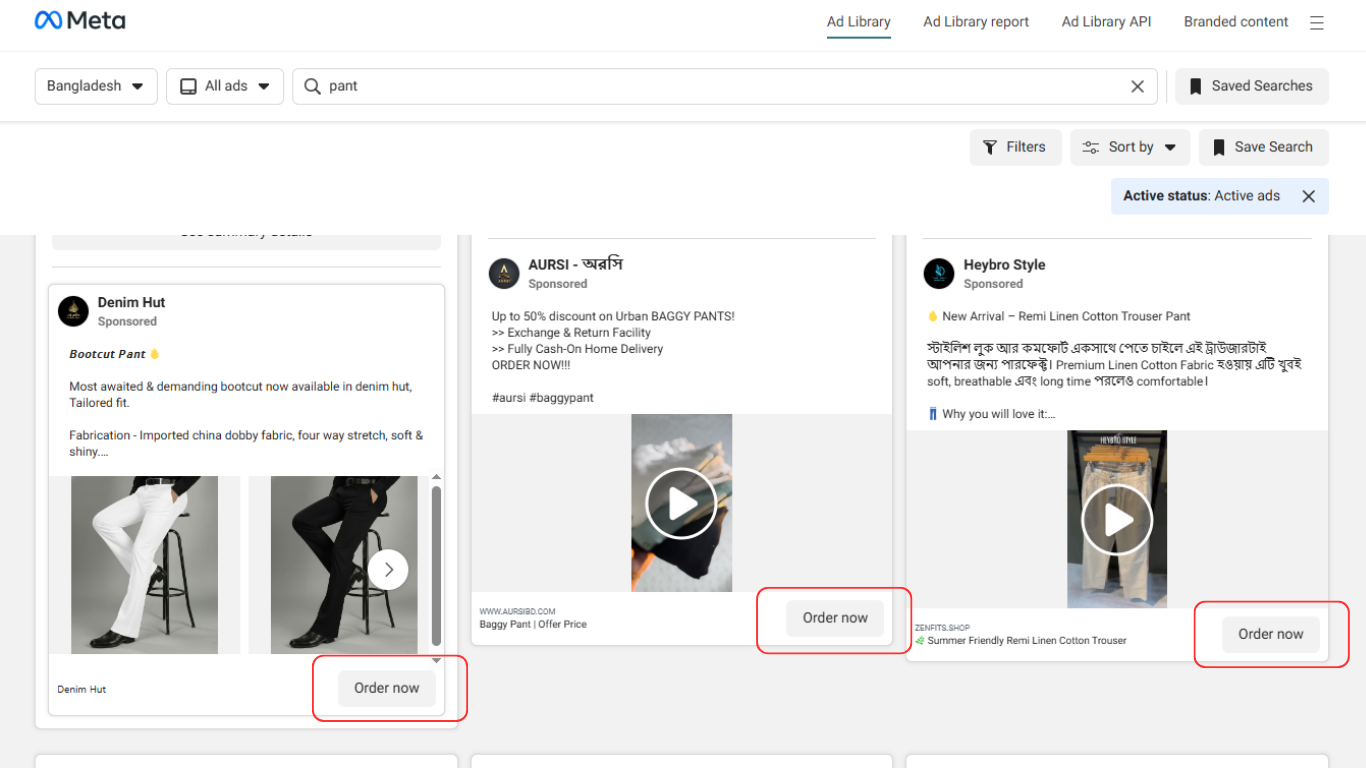Expand the Bangladesh country dropdown
The image size is (1366, 768).
pyautogui.click(x=96, y=87)
